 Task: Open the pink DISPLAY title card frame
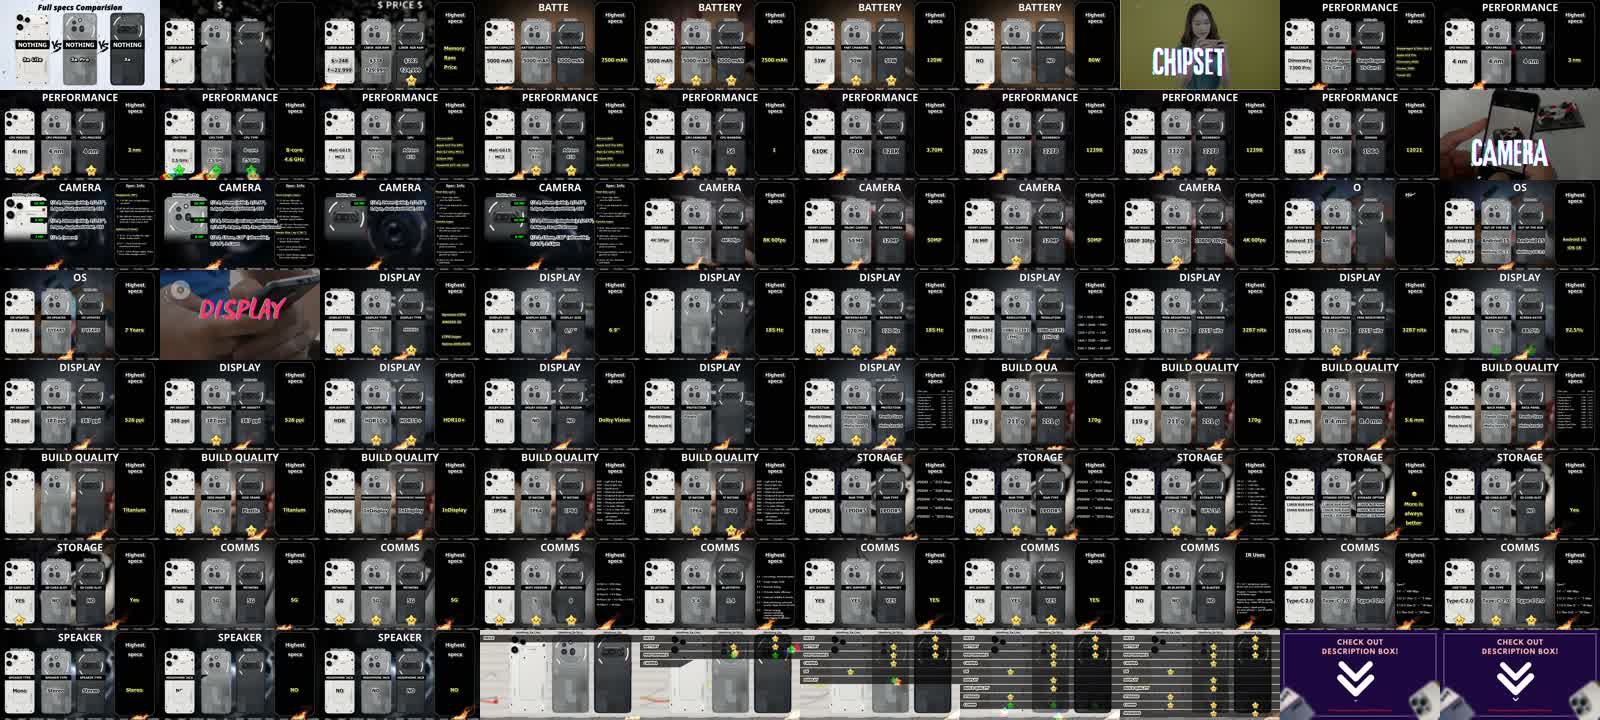tap(240, 314)
